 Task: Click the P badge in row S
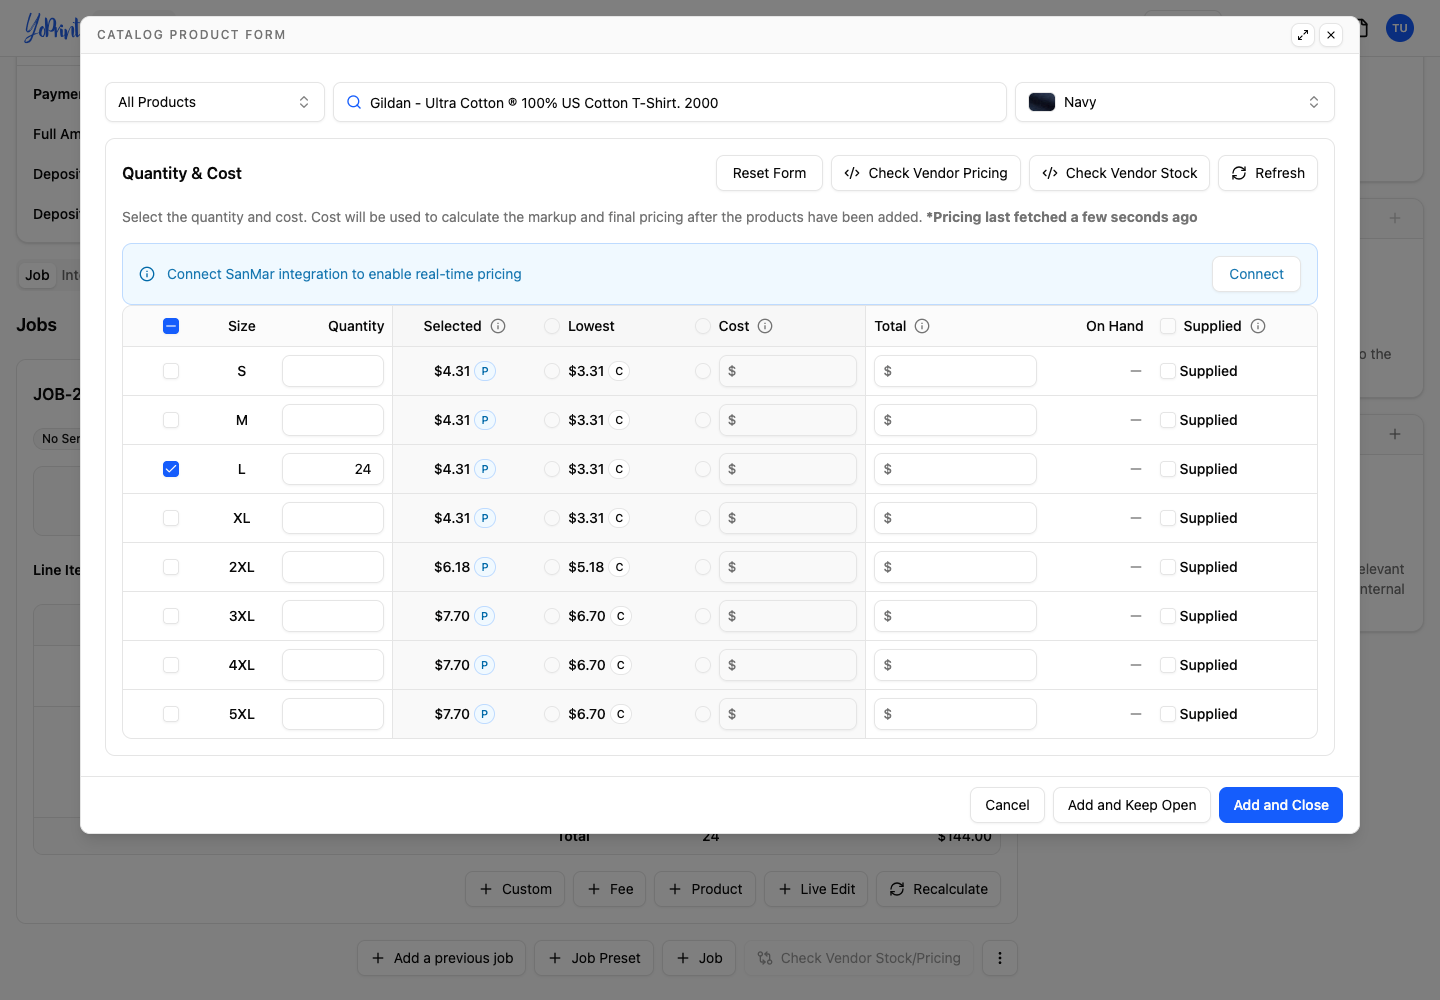click(485, 371)
